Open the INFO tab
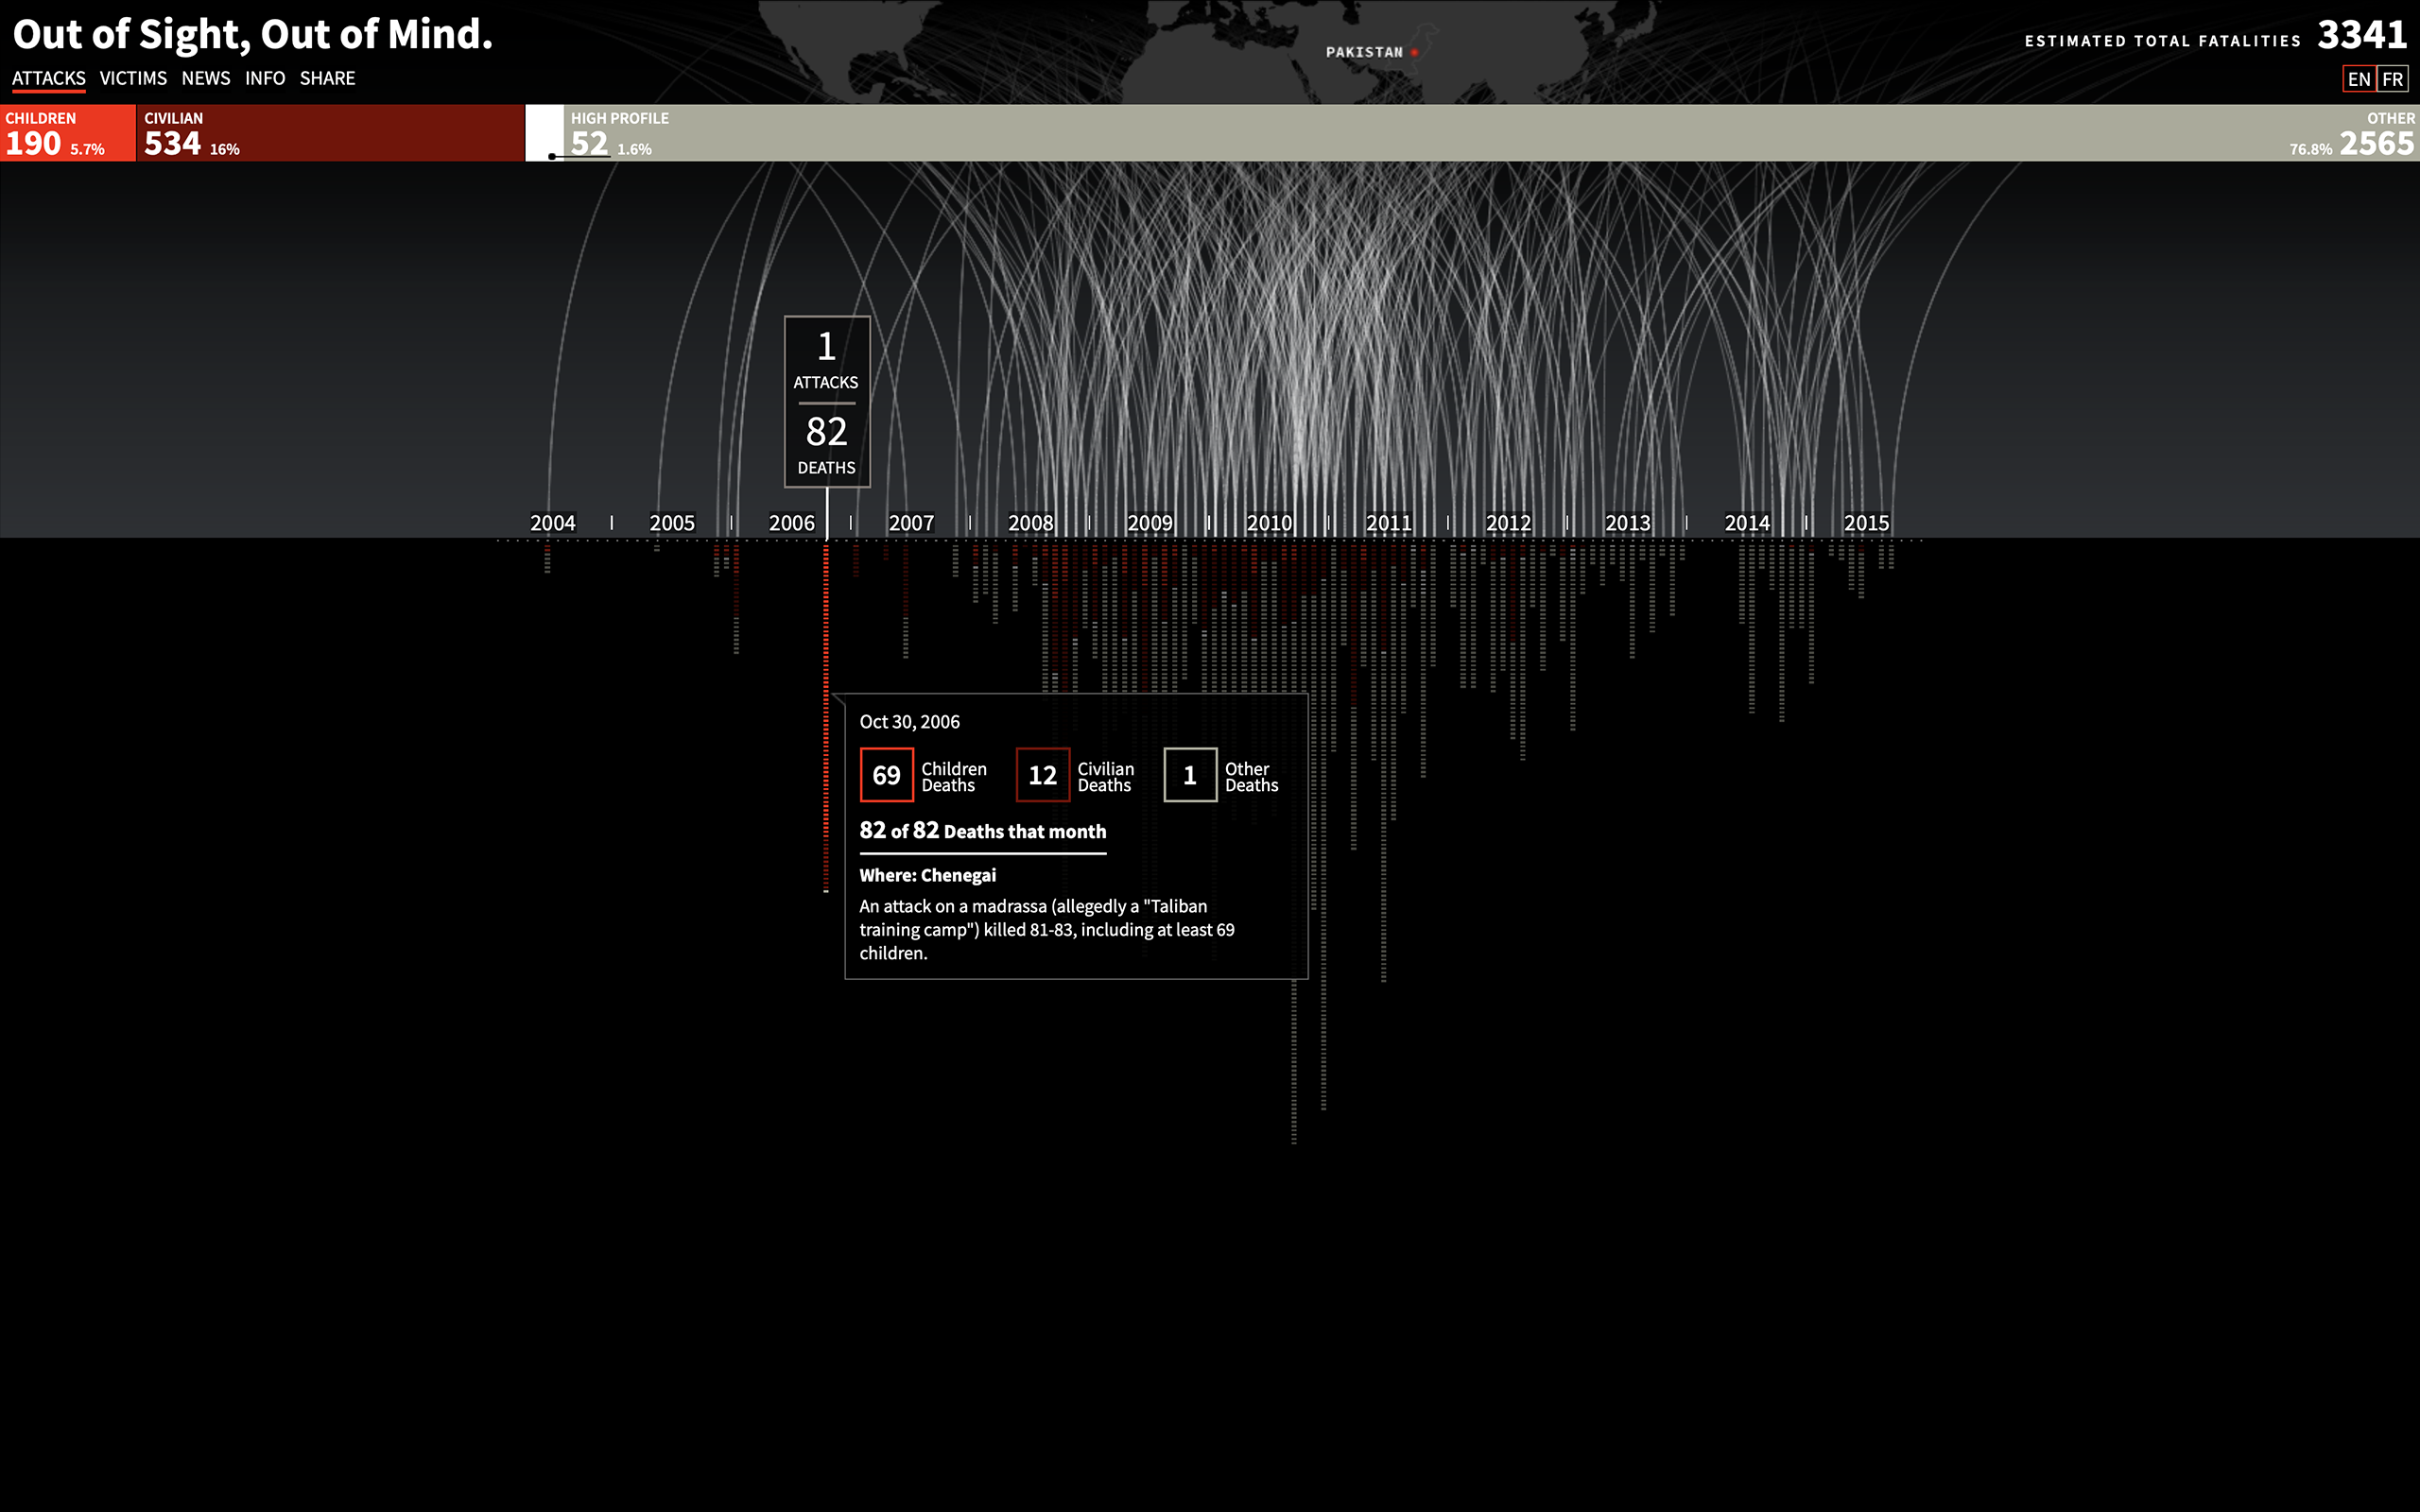Screen dimensions: 2420x1512 265,78
